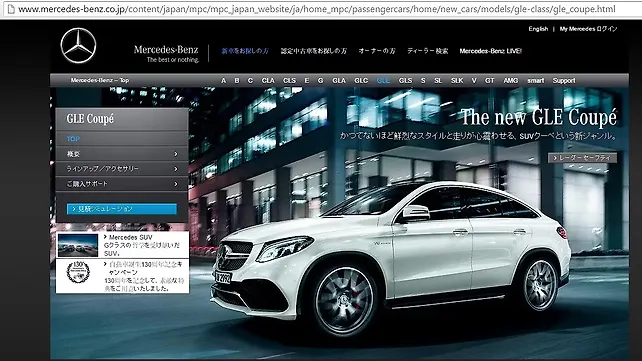642x361 pixels.
Task: Open My Mercedes login link
Action: click(588, 29)
